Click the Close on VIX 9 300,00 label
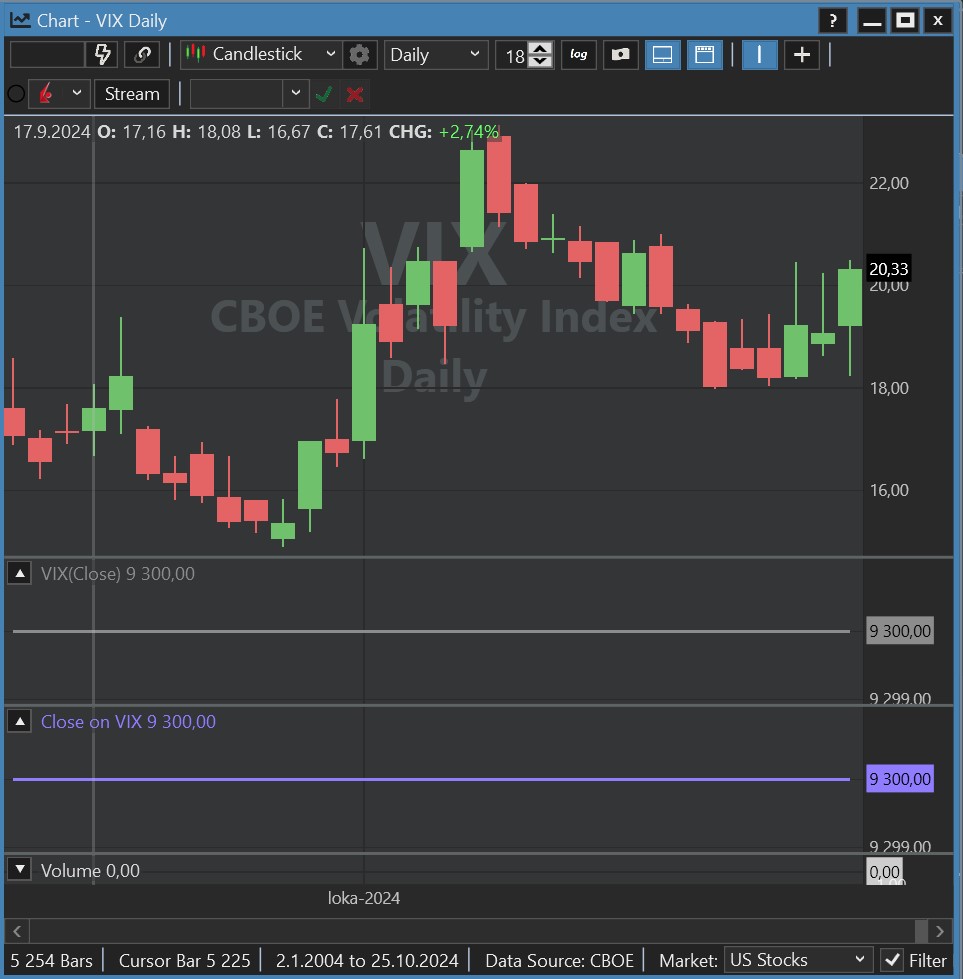This screenshot has height=979, width=963. [x=128, y=722]
